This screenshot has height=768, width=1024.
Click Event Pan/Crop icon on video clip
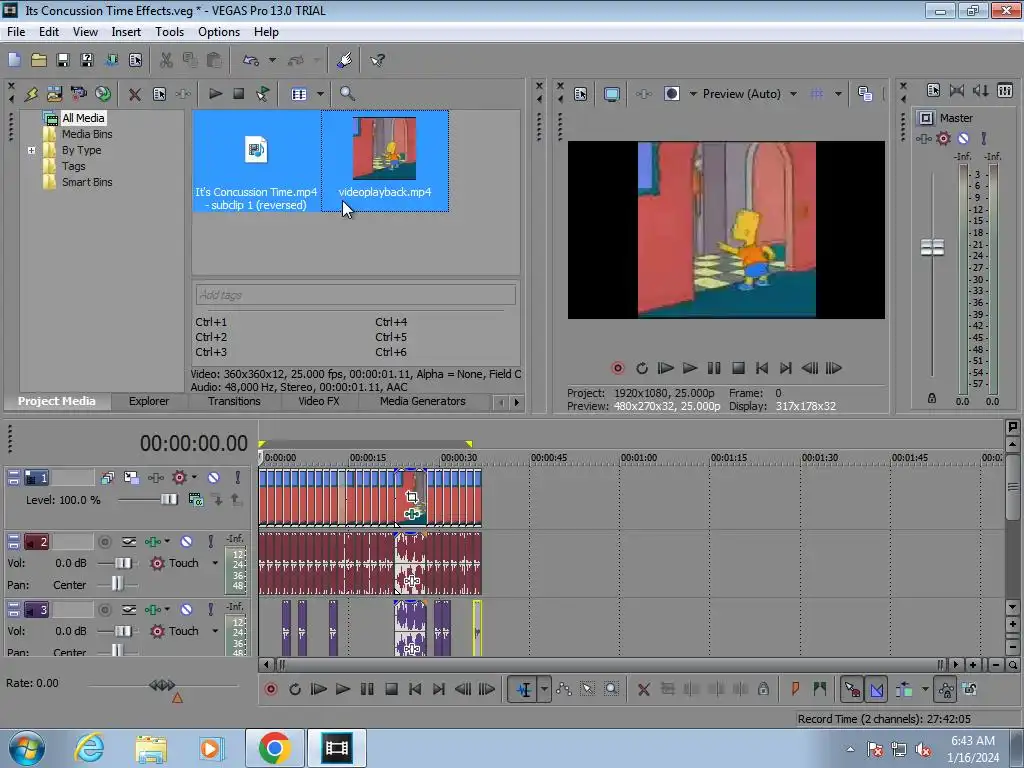point(411,497)
